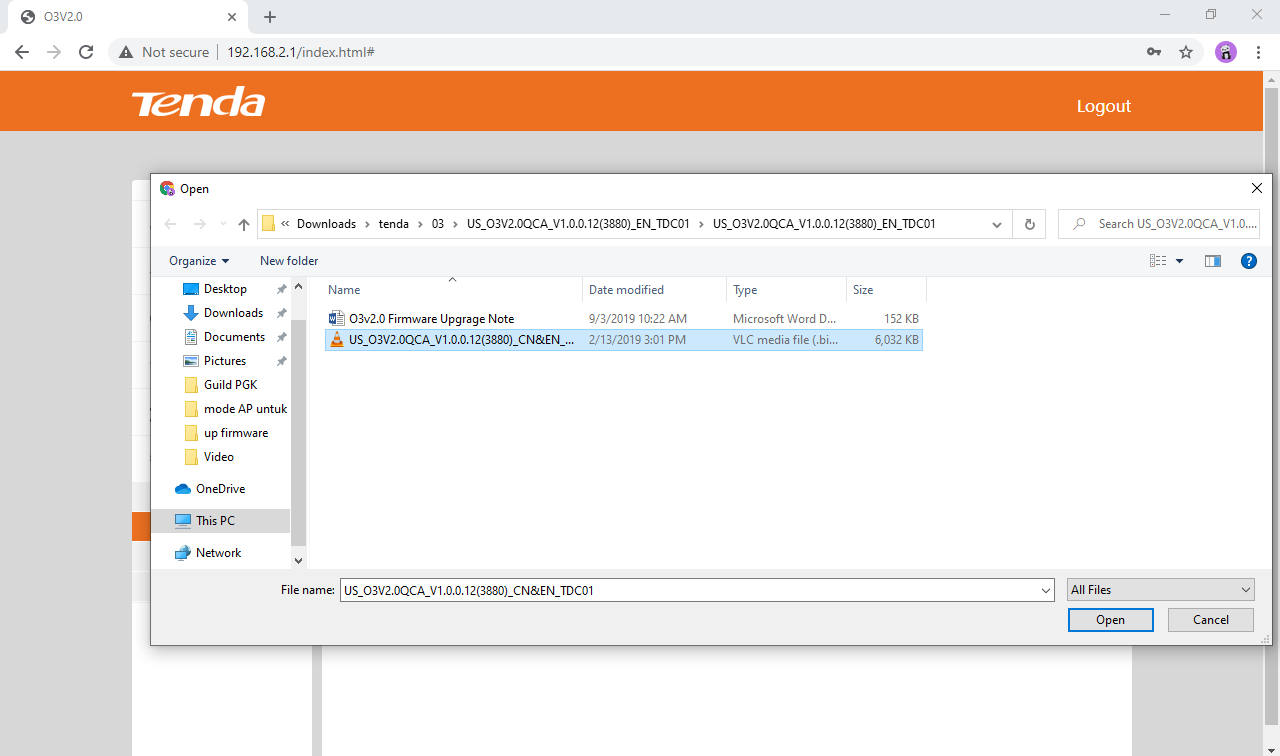Navigate to Downloads in breadcrumb
The height and width of the screenshot is (756, 1280).
(326, 224)
